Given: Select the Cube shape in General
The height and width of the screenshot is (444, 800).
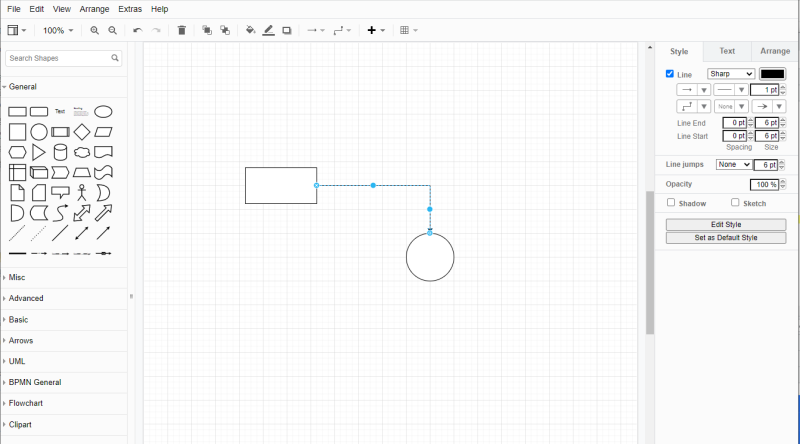Looking at the screenshot, I should coord(39,172).
